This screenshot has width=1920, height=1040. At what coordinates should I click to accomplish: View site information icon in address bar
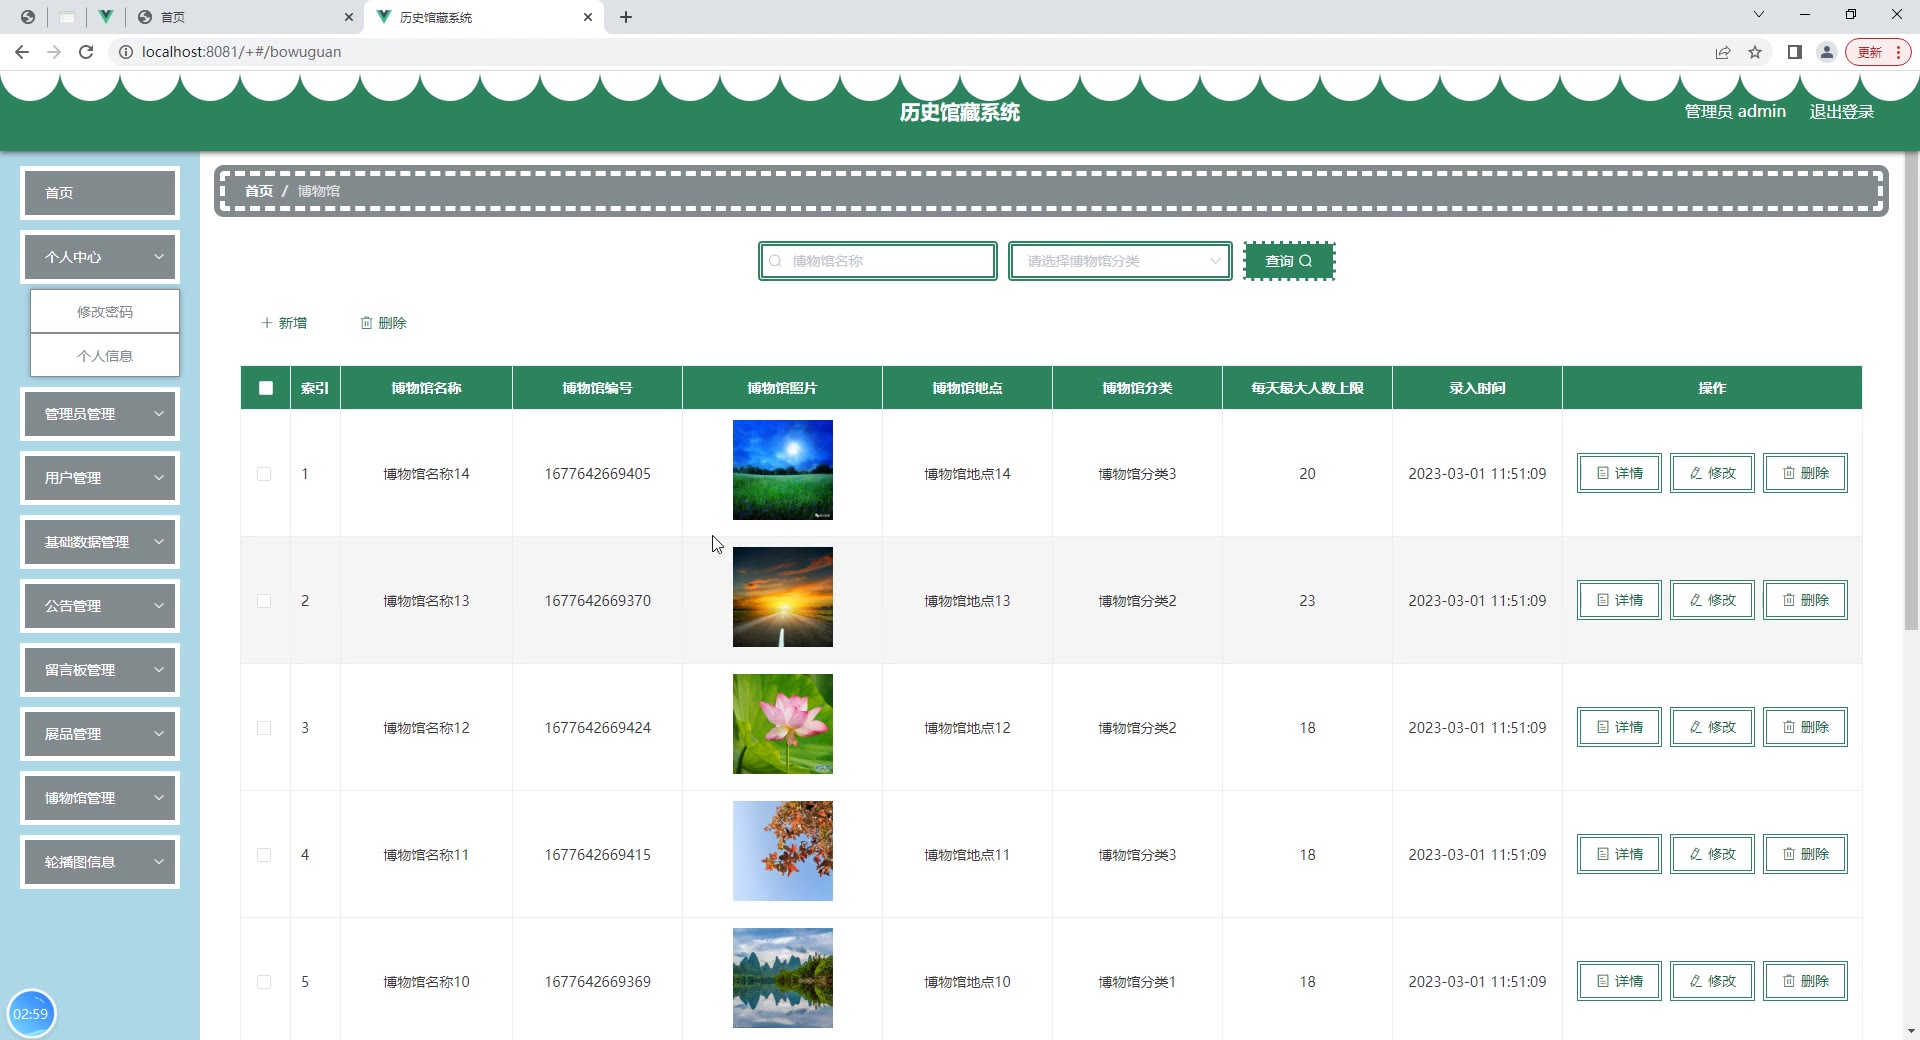point(126,52)
